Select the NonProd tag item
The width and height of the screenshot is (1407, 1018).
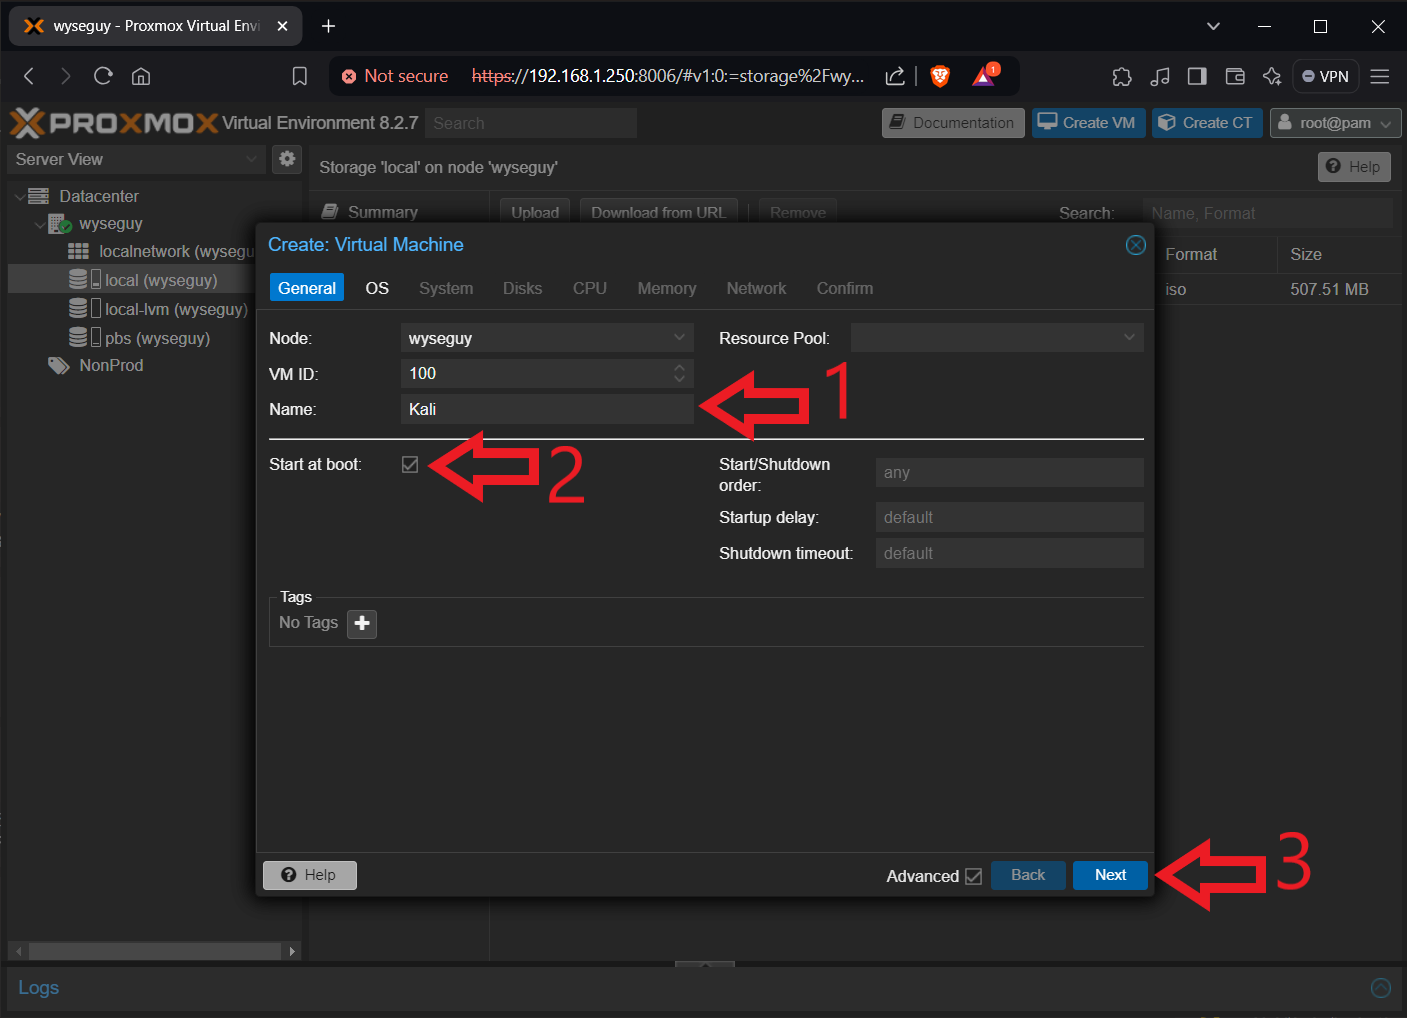96,366
